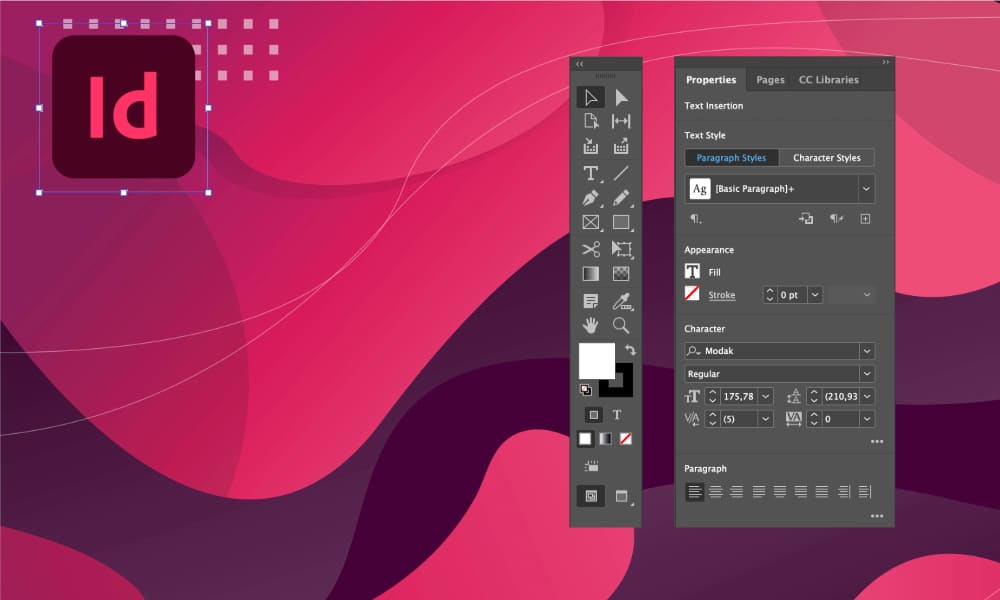This screenshot has width=1000, height=600.
Task: Pick the Content Collector tool
Action: coord(591,146)
